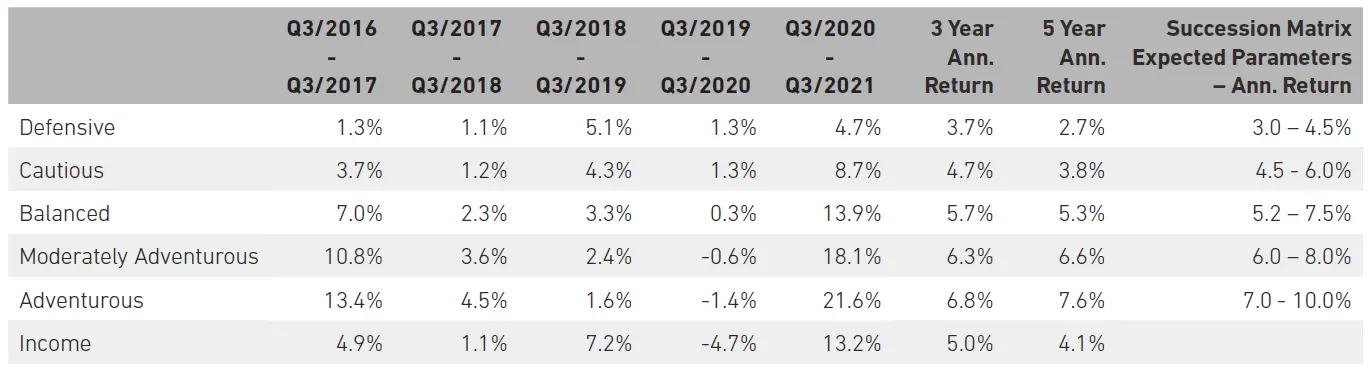Select the Q3/2018 - Q3/2019 column header

pos(581,57)
